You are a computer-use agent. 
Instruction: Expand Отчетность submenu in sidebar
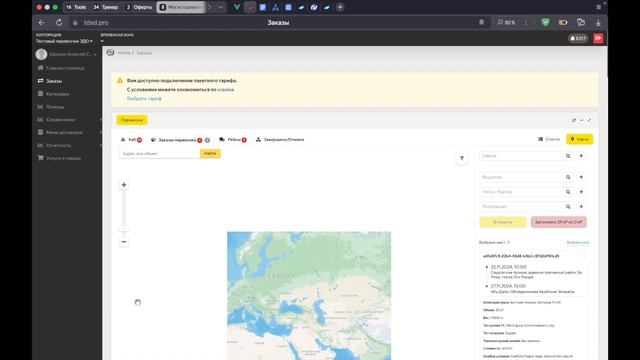point(100,145)
